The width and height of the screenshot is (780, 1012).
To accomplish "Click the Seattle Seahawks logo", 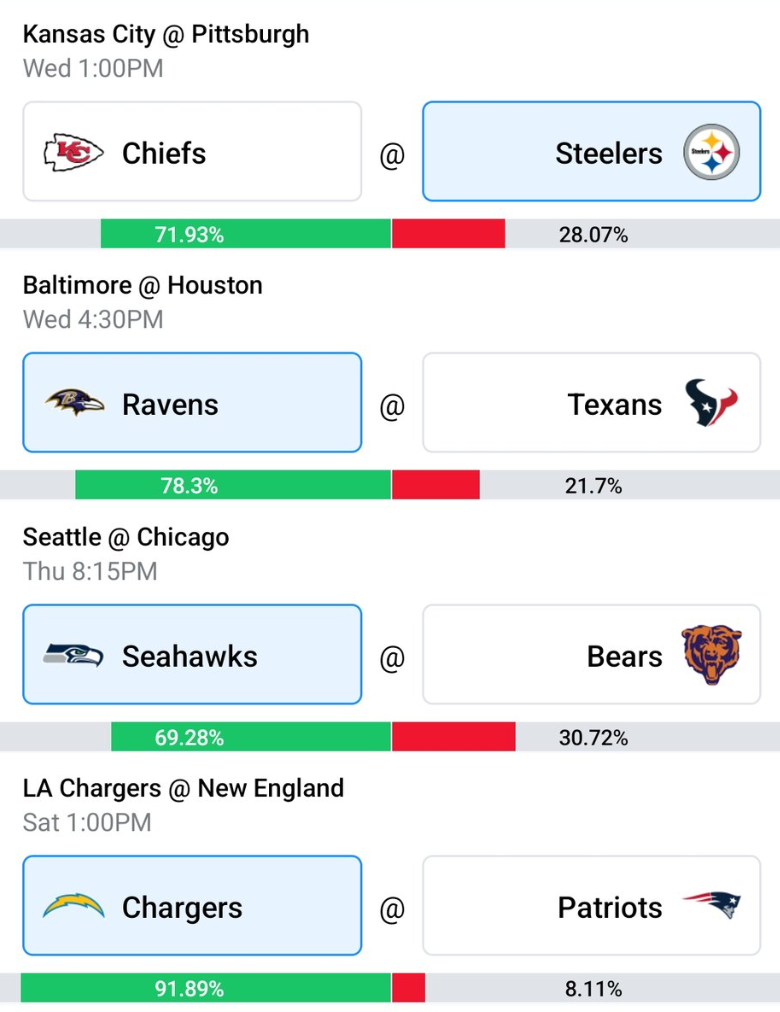I will [x=73, y=654].
